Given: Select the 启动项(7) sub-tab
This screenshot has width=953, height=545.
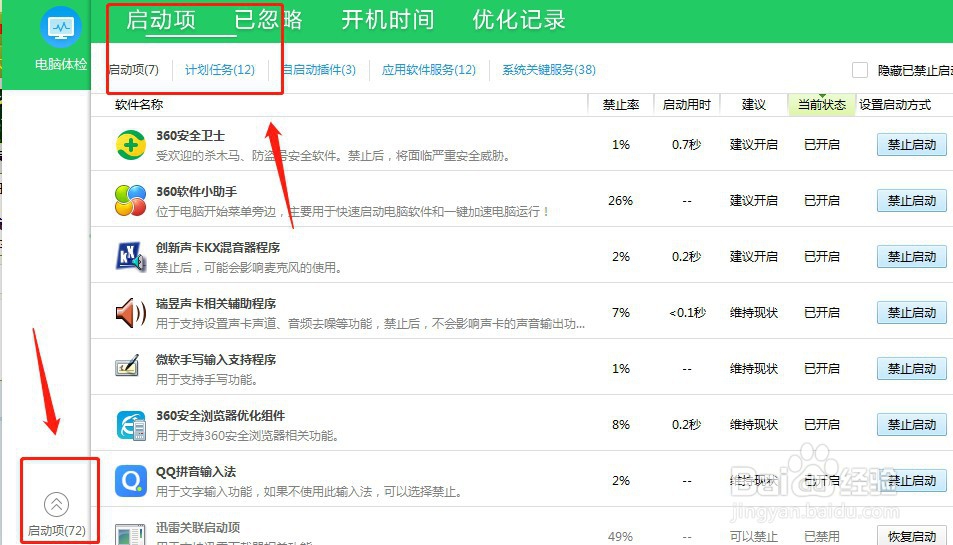Looking at the screenshot, I should point(134,70).
